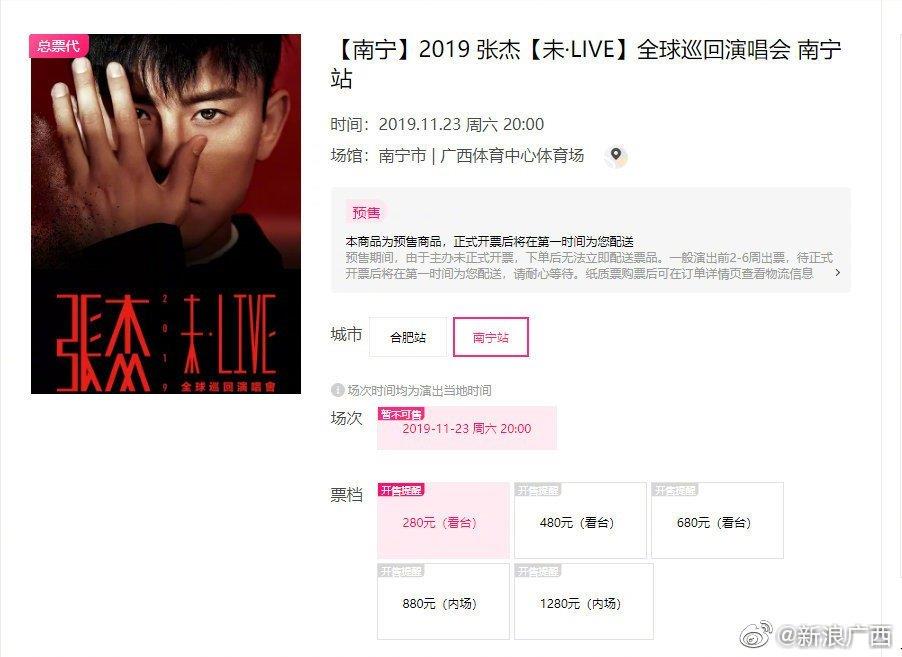The width and height of the screenshot is (902, 657).
Task: Select the 680元 (看台) ticket tier
Action: point(717,520)
